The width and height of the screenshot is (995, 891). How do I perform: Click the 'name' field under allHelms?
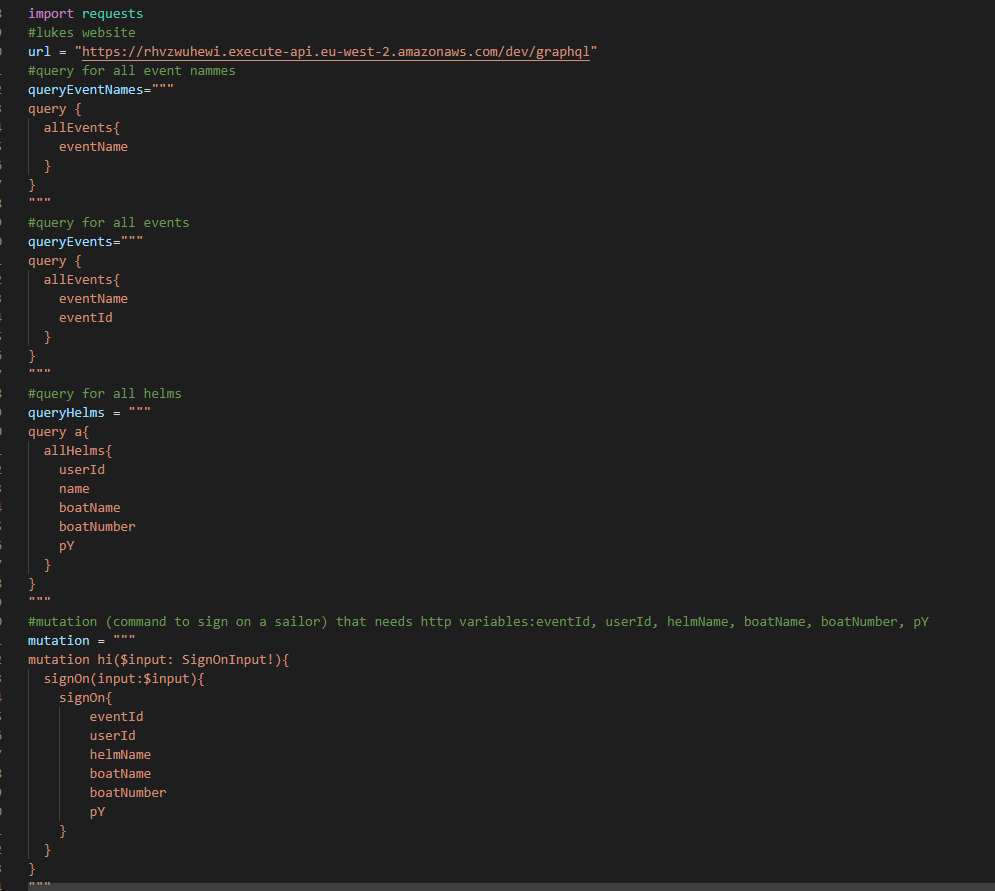click(x=74, y=489)
